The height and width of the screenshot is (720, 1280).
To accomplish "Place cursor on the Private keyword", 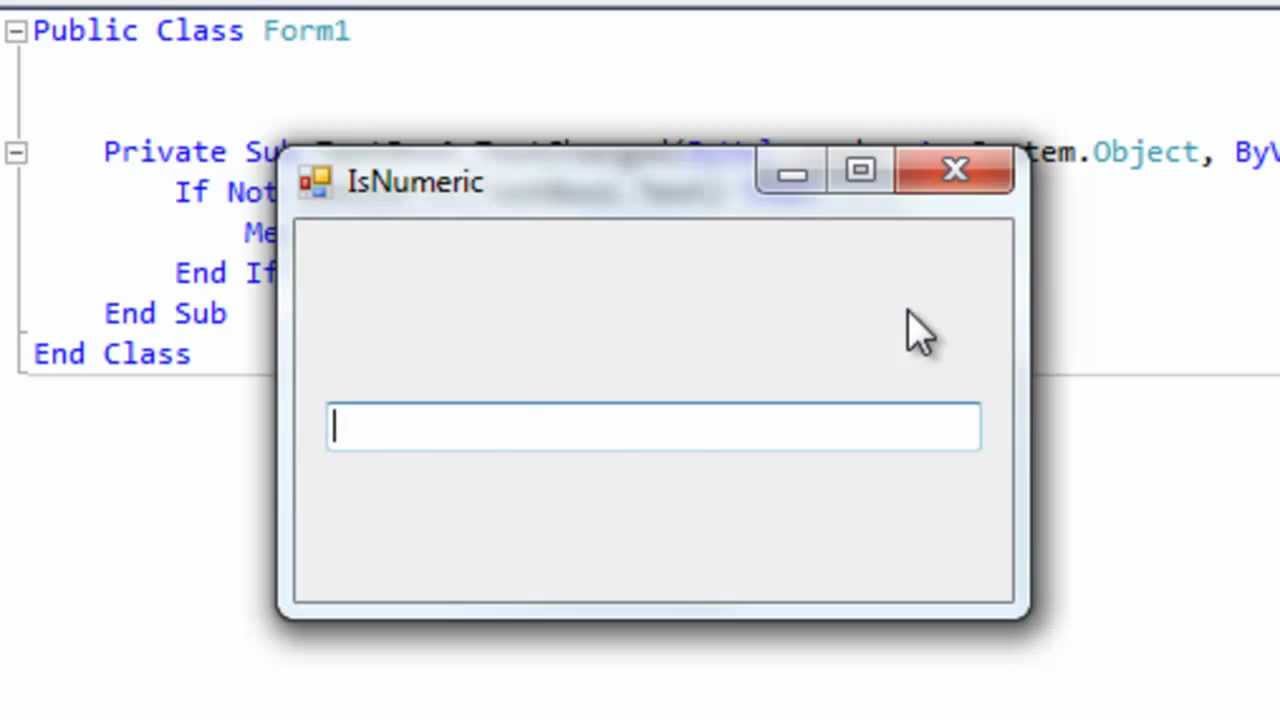I will (x=165, y=152).
